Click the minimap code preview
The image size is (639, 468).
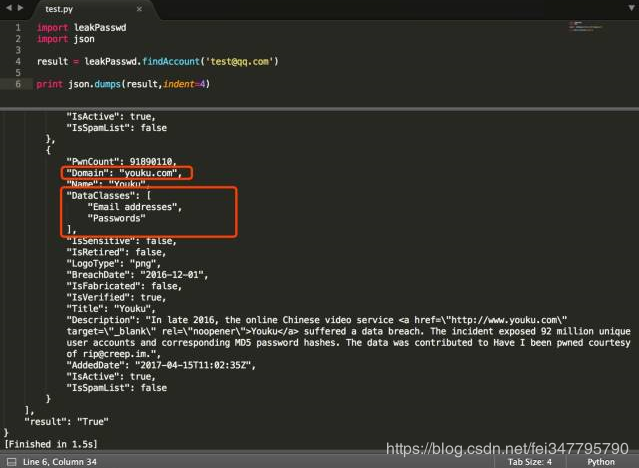point(586,26)
